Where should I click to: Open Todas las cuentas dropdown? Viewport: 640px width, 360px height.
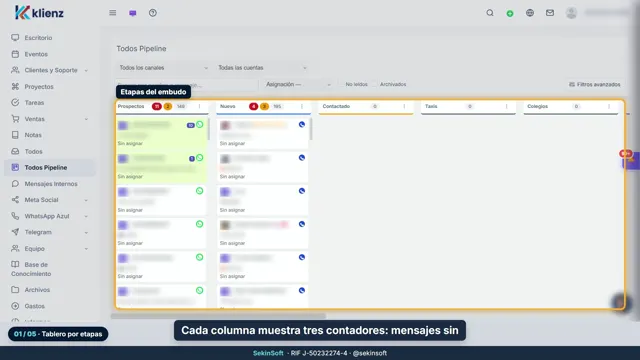(262, 68)
